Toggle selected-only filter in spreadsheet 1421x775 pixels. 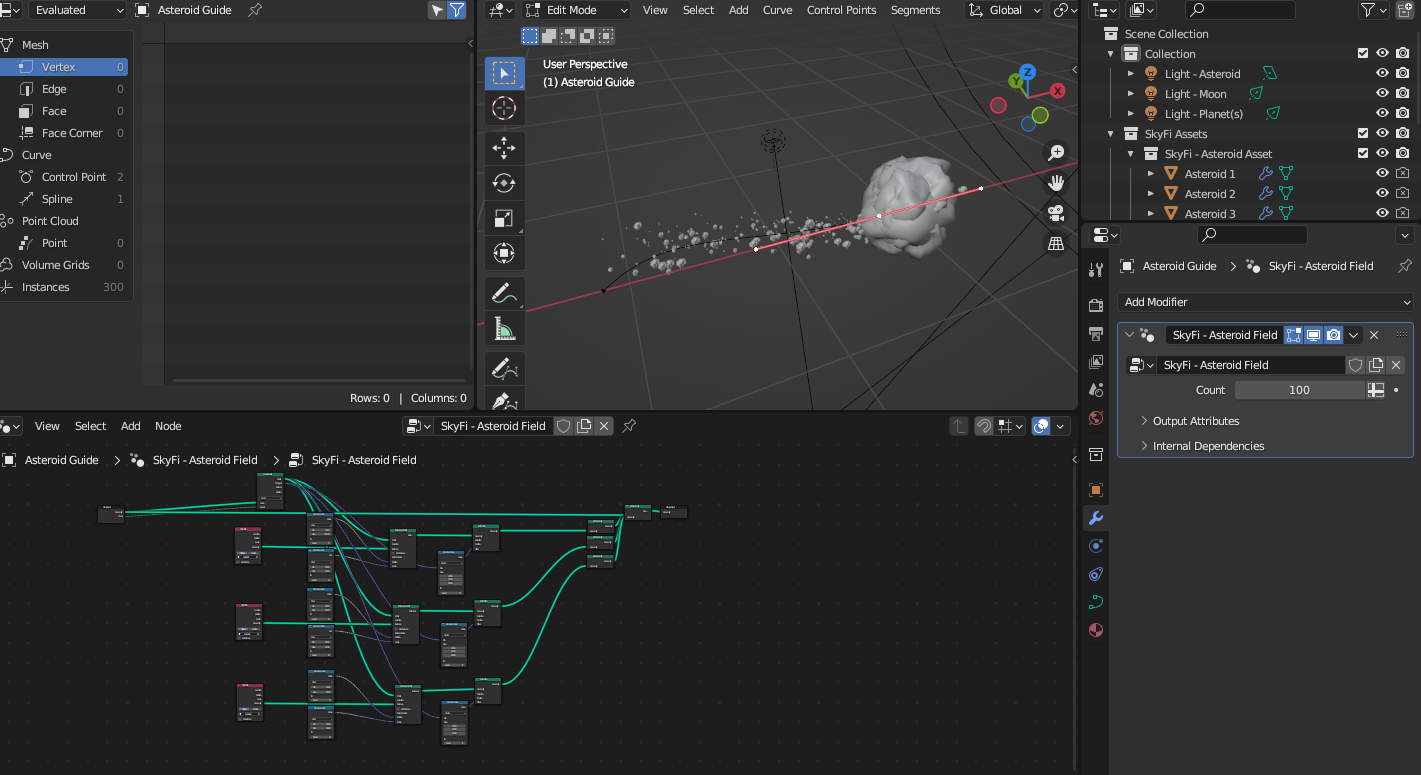[437, 10]
